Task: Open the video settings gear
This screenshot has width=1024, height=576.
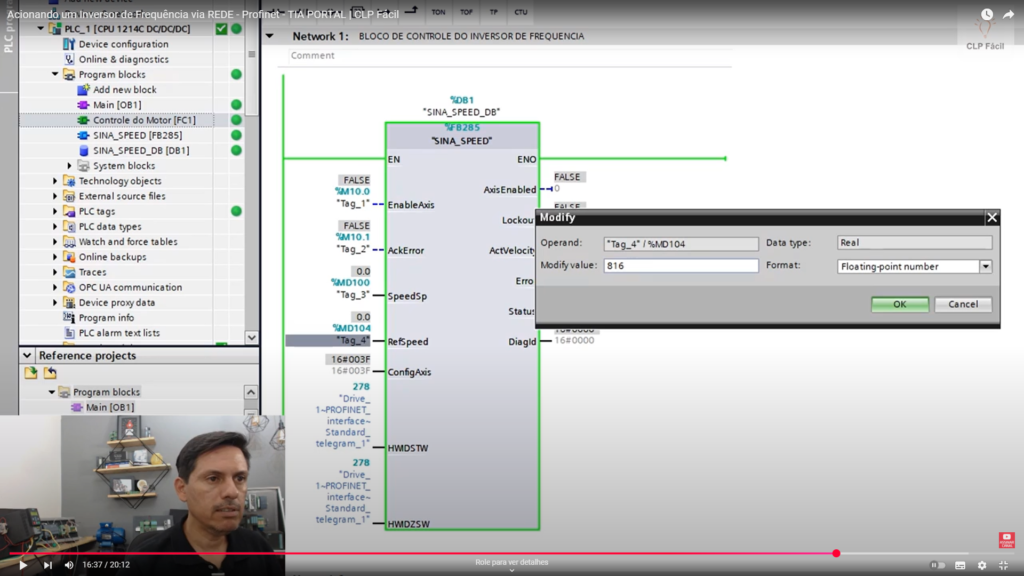Action: pos(982,566)
